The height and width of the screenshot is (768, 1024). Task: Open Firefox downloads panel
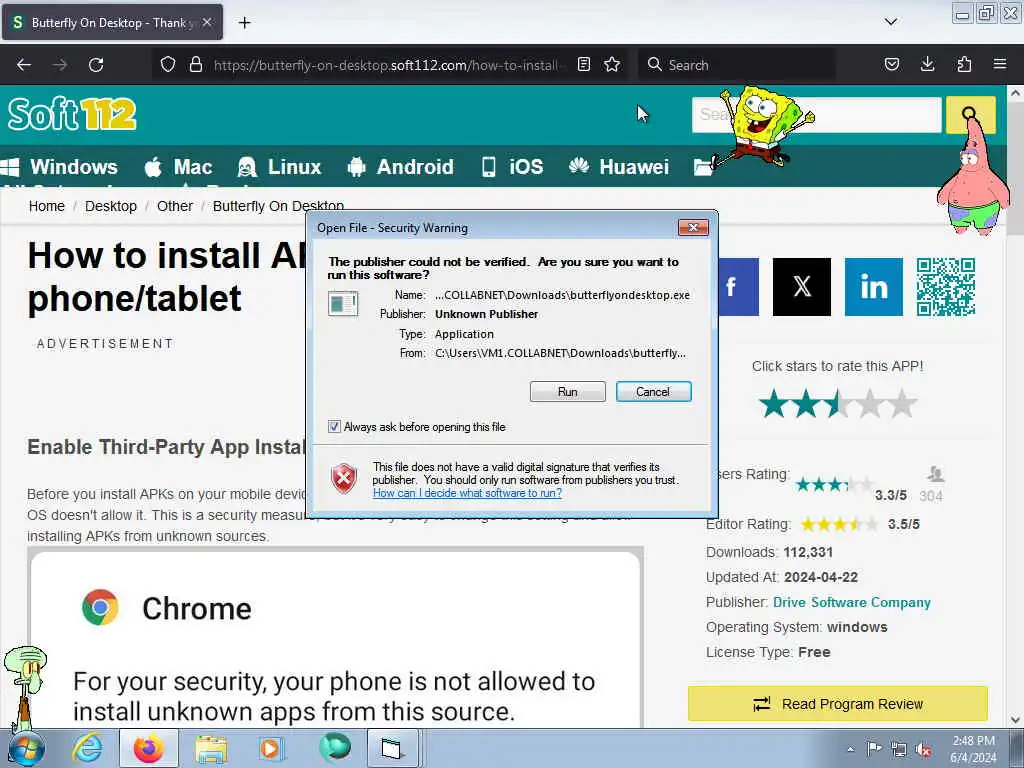click(x=927, y=65)
